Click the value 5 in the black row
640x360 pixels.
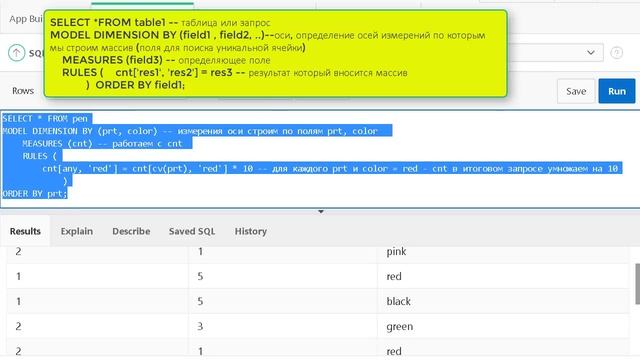[x=200, y=301]
